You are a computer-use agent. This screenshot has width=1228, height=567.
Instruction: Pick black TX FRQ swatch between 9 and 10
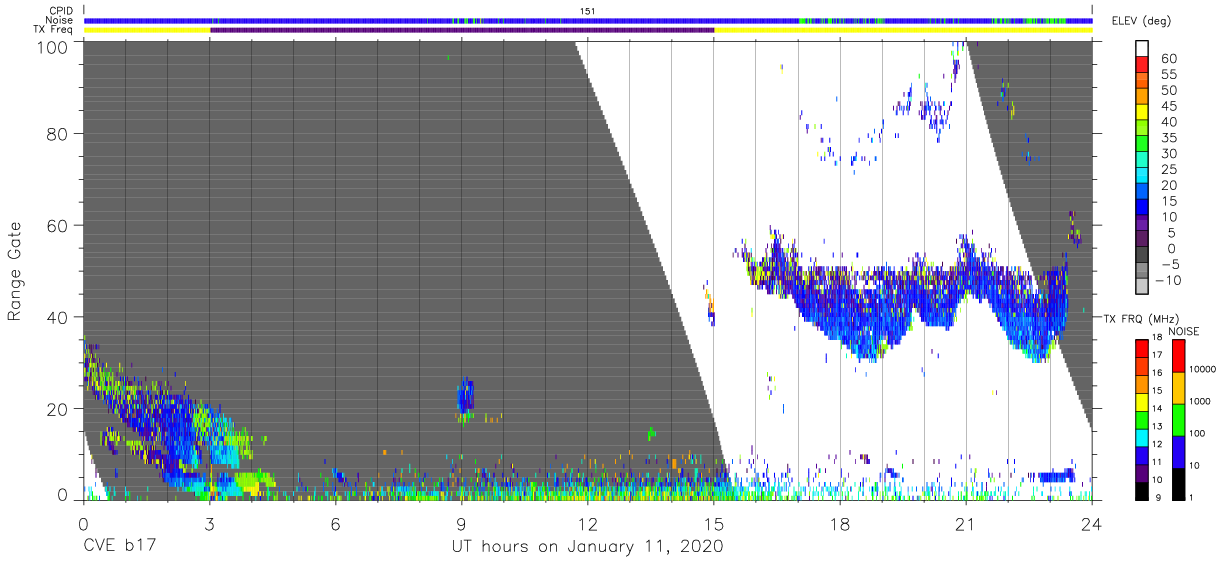(x=1142, y=489)
